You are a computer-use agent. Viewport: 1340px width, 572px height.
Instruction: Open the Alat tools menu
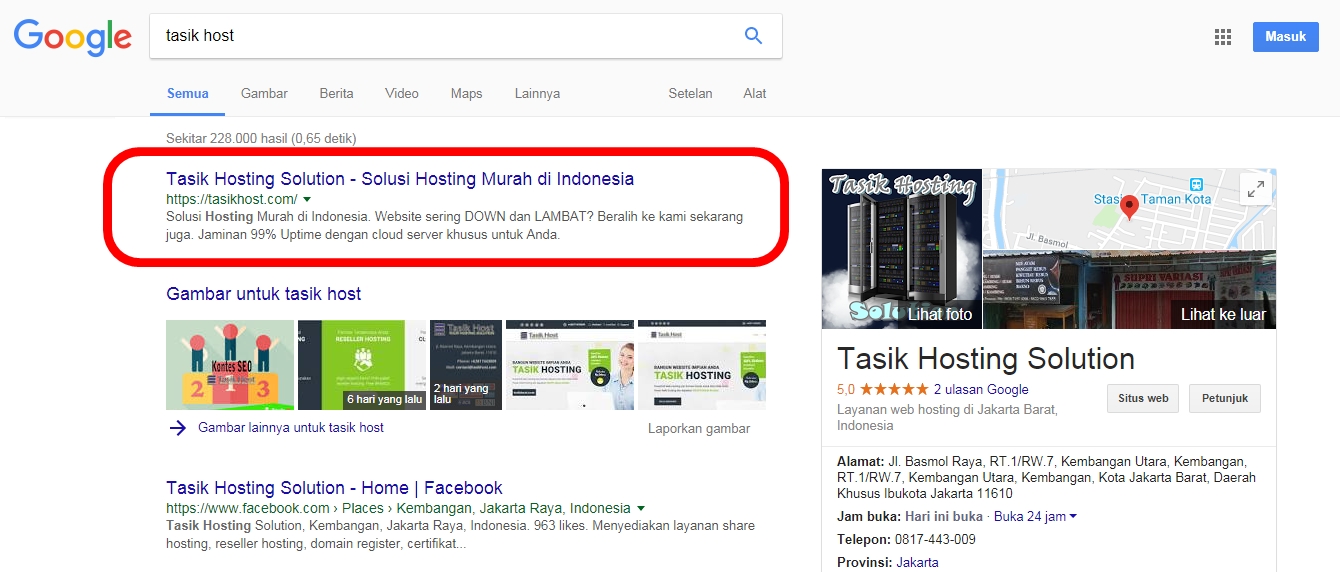click(x=755, y=93)
